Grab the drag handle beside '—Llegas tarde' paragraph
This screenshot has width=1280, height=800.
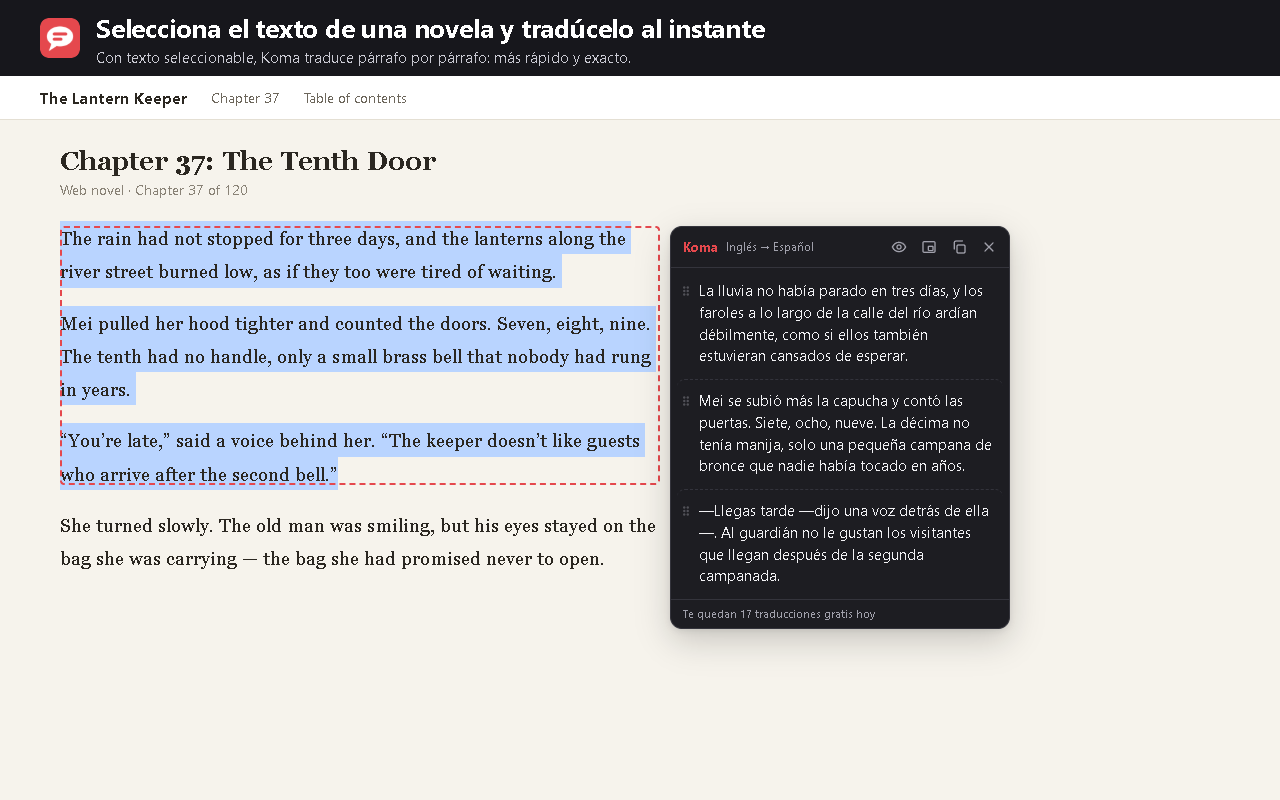686,511
